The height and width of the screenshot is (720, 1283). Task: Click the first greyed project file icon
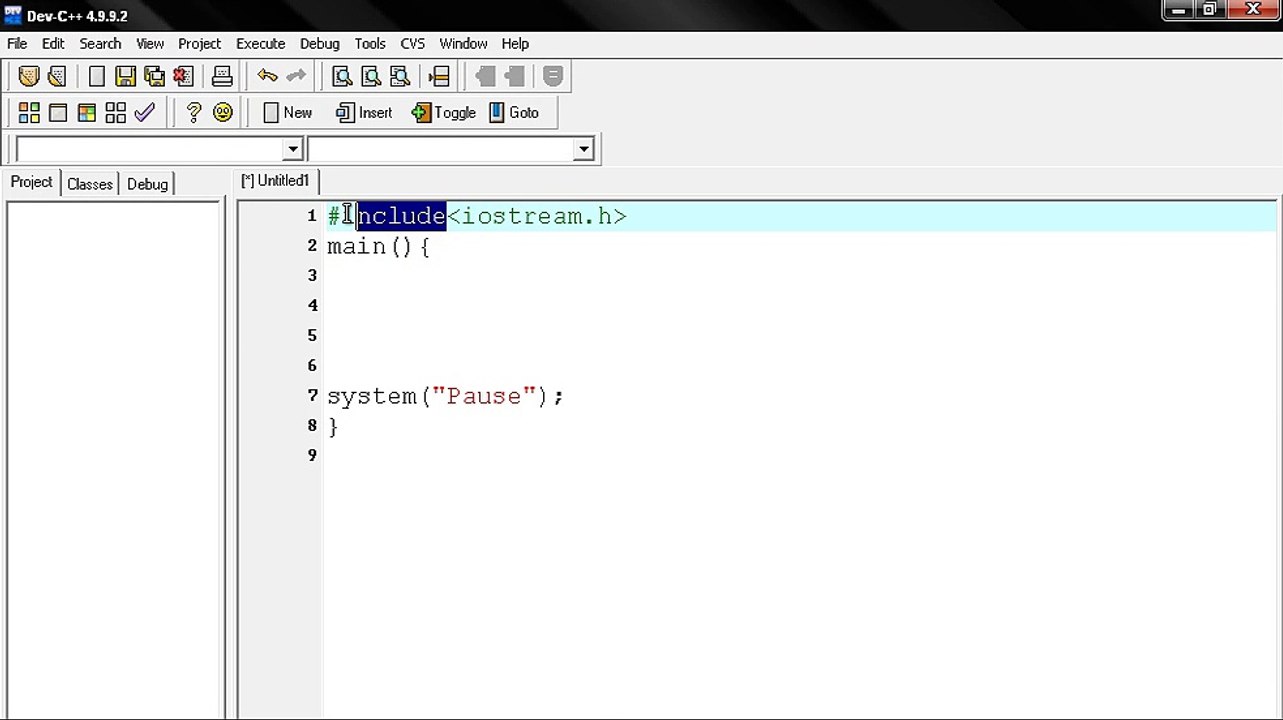[485, 76]
